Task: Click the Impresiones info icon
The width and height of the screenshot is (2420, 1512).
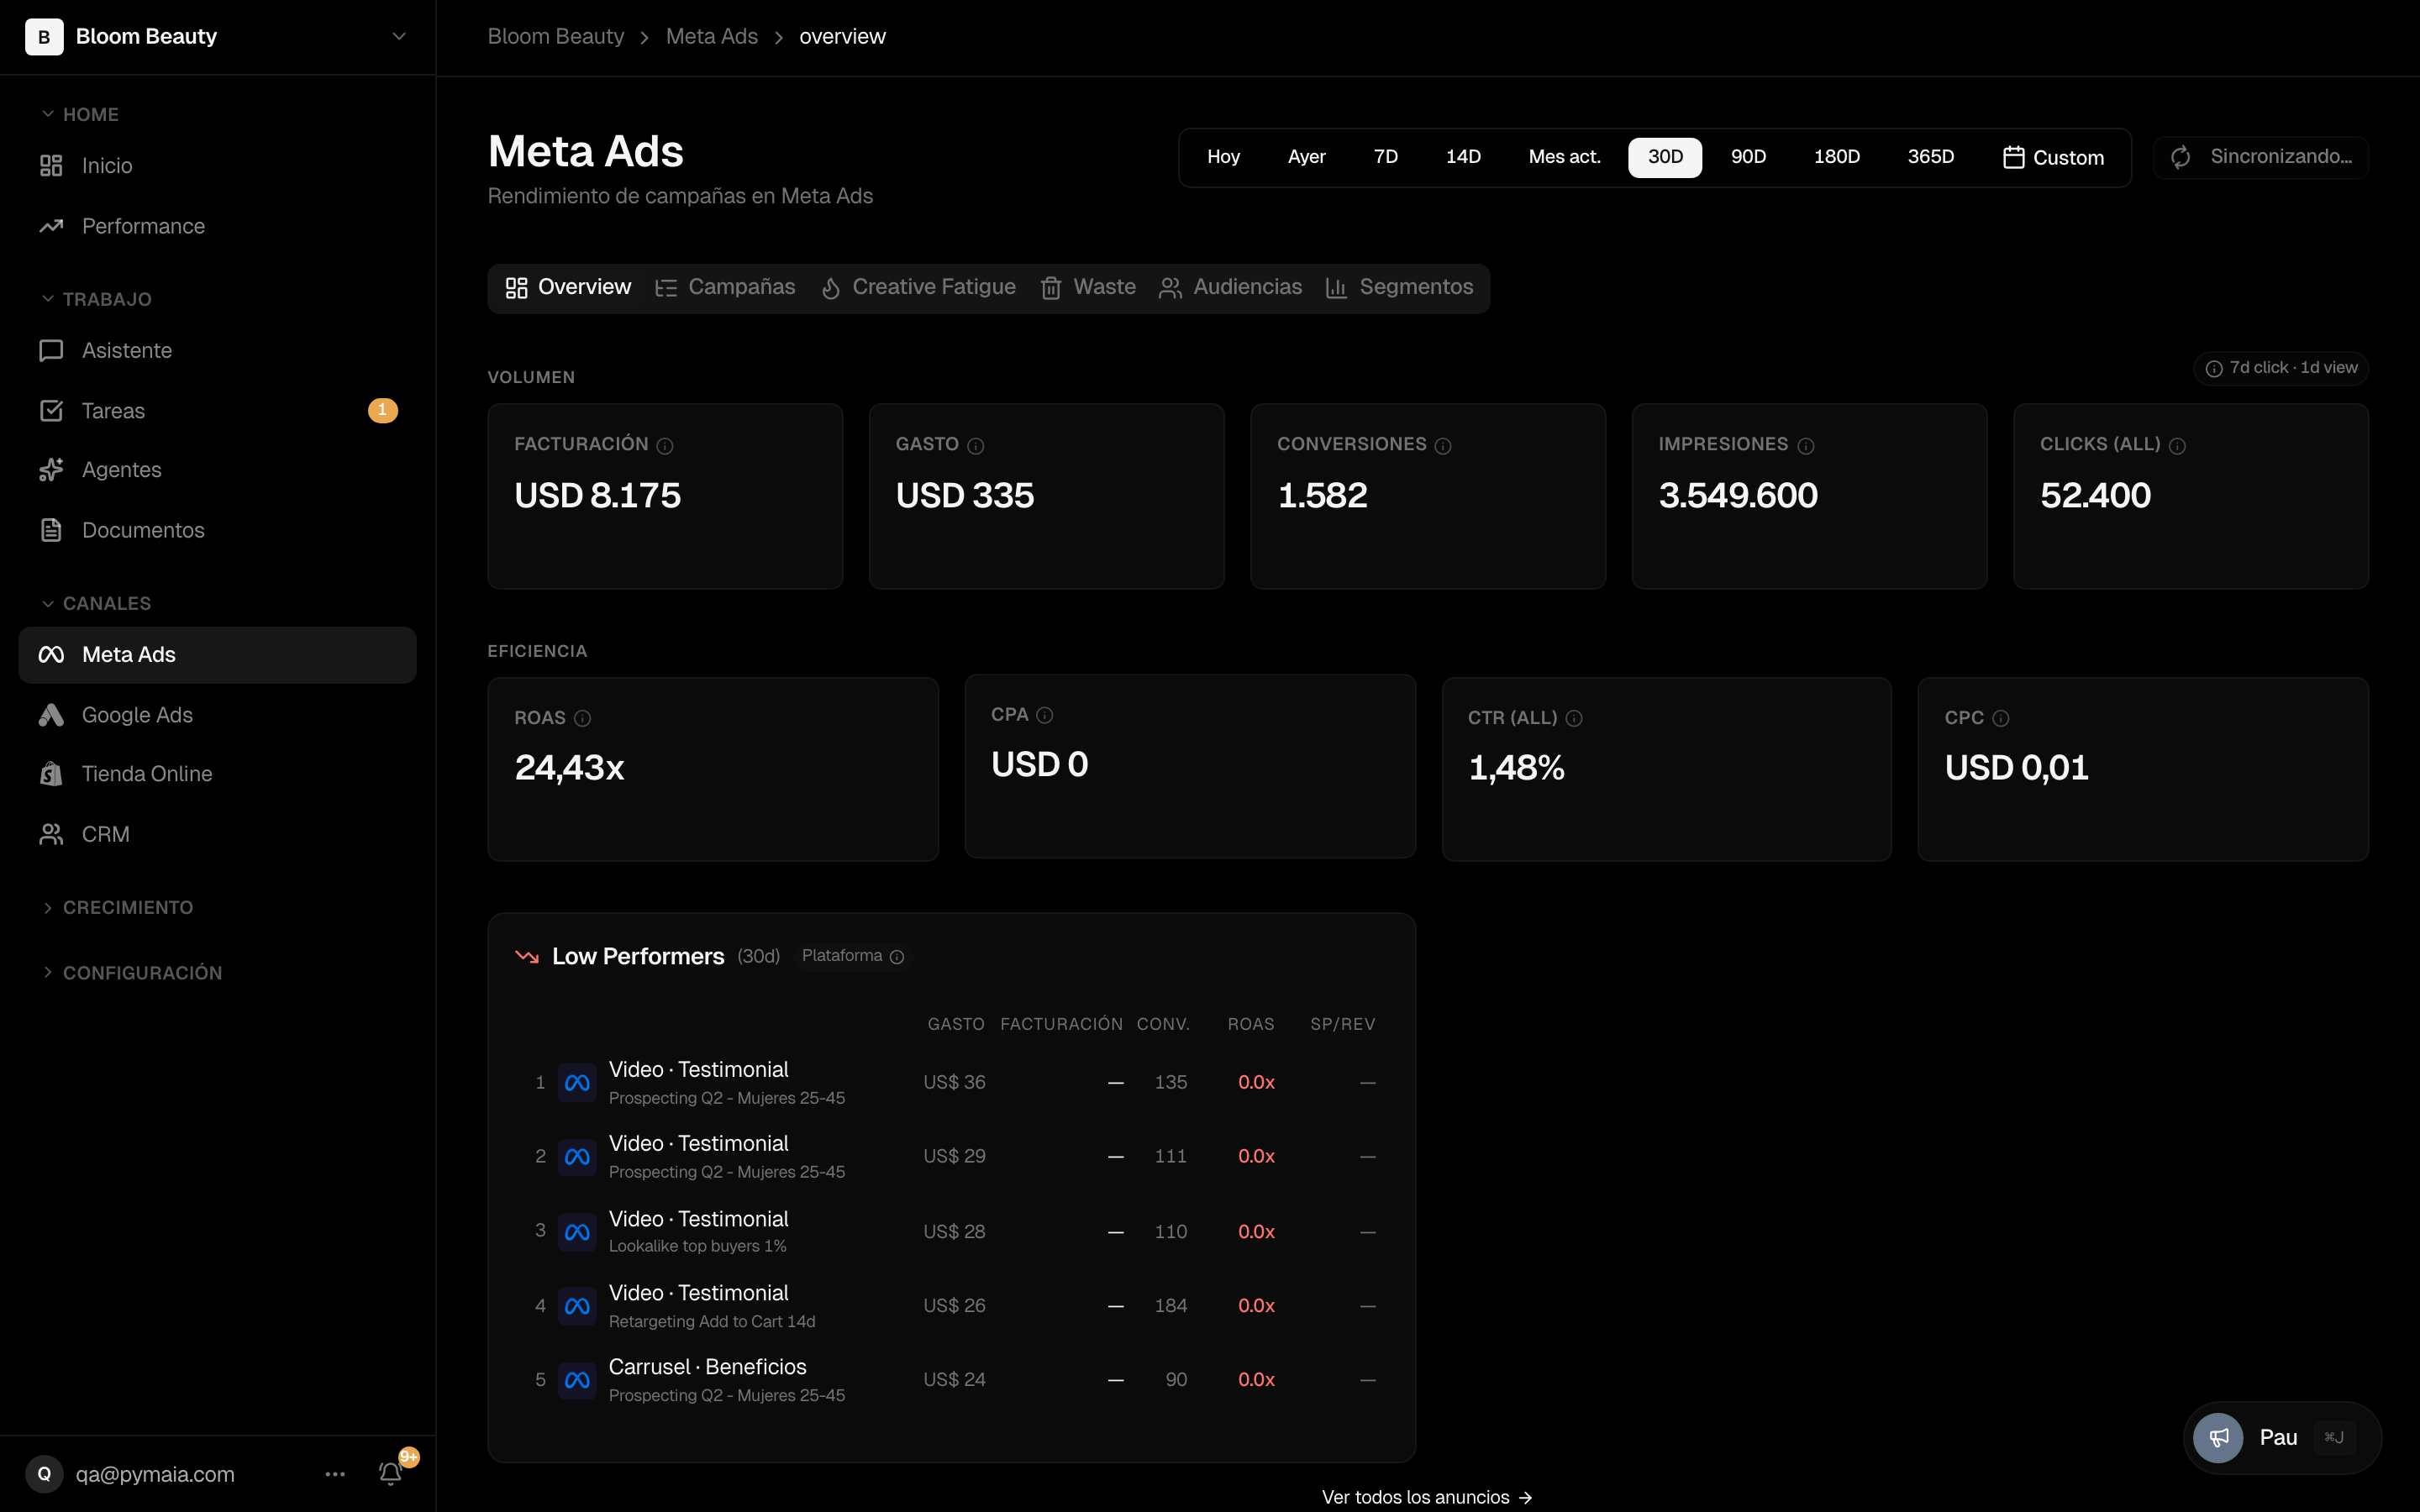Action: (1806, 446)
